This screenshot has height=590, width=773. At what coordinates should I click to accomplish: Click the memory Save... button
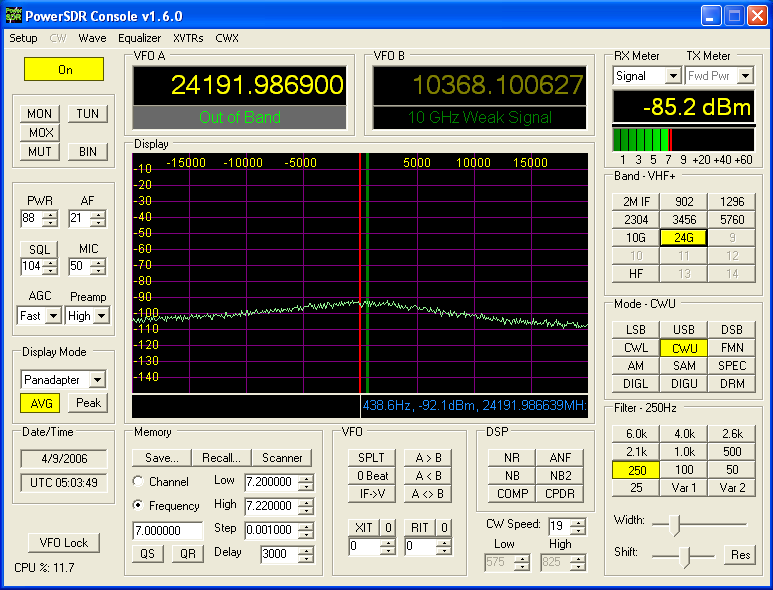click(x=162, y=458)
